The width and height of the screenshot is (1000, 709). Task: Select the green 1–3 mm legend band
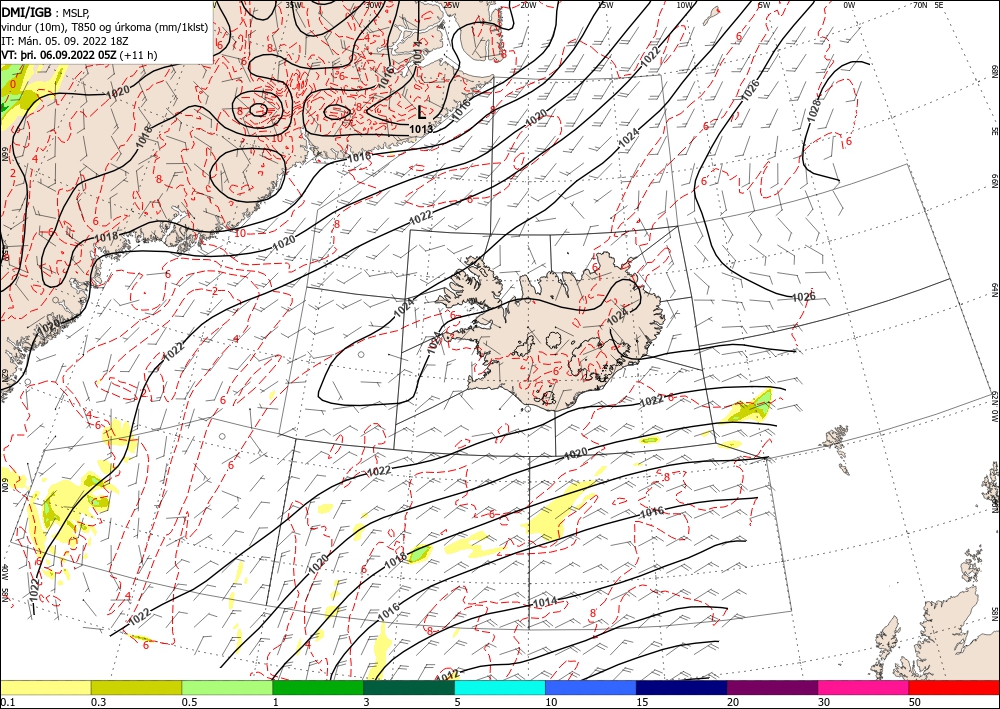coord(318,687)
